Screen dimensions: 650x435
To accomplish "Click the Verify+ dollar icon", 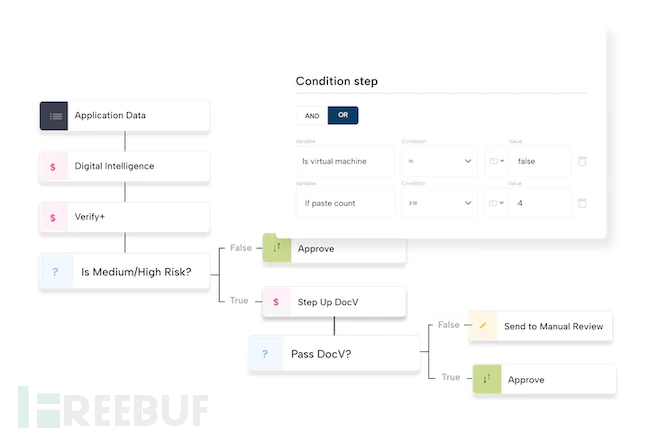I will (53, 218).
